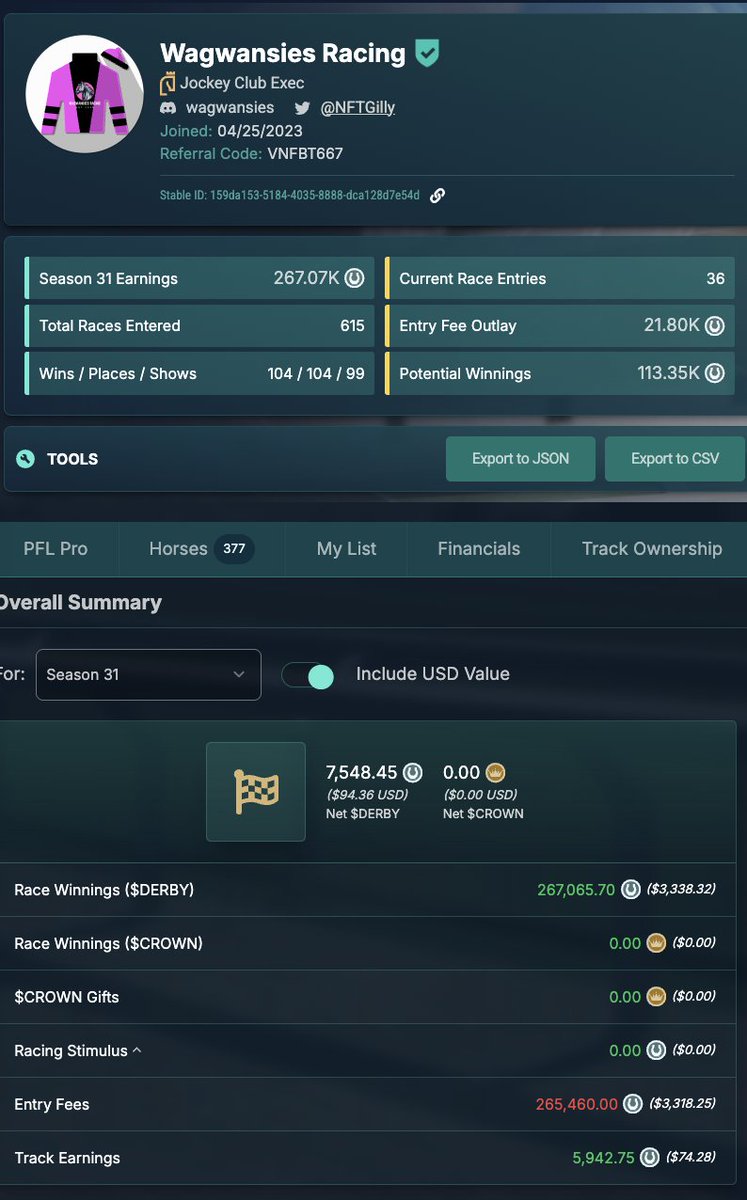This screenshot has width=747, height=1200.
Task: Click the referral code VNFBT667
Action: (305, 154)
